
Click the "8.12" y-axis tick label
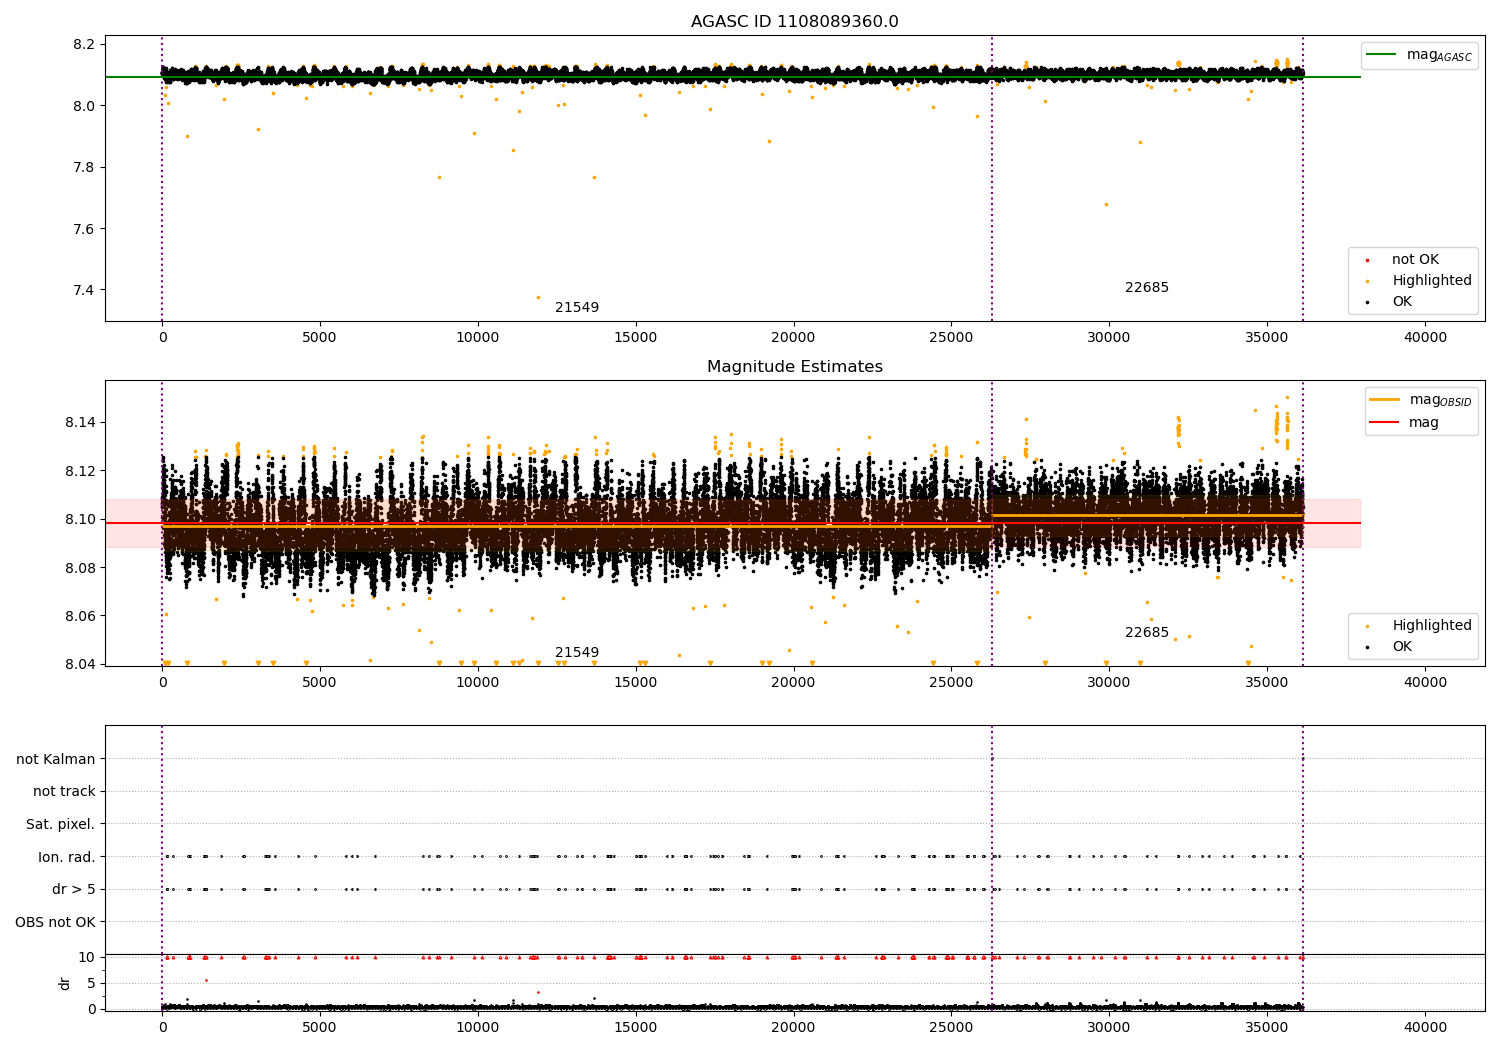coord(80,471)
